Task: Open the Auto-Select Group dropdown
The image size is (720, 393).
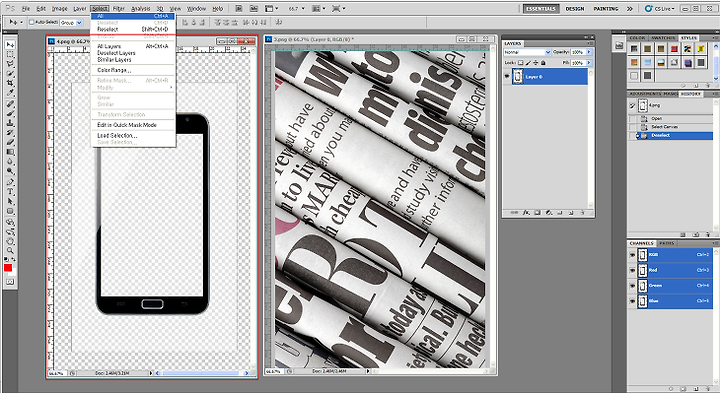Action: pos(72,22)
